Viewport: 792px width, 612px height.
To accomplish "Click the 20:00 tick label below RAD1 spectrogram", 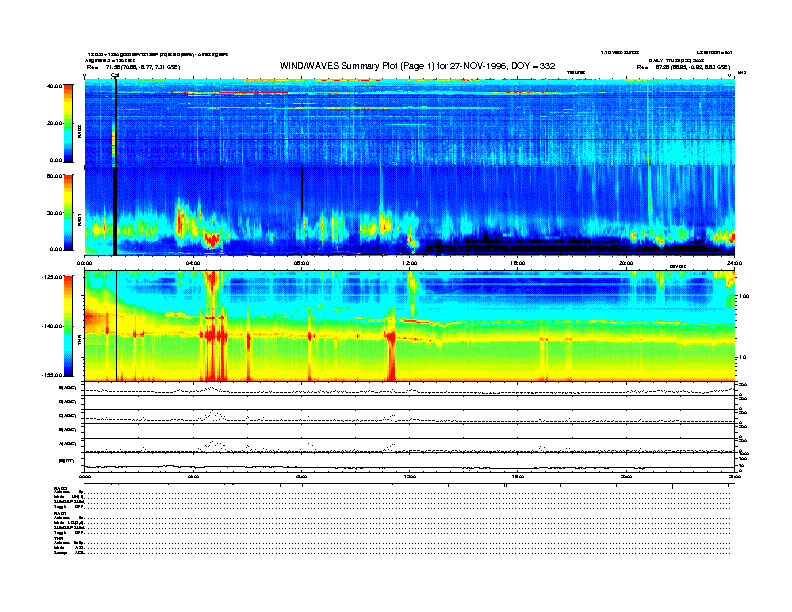I will [x=626, y=263].
